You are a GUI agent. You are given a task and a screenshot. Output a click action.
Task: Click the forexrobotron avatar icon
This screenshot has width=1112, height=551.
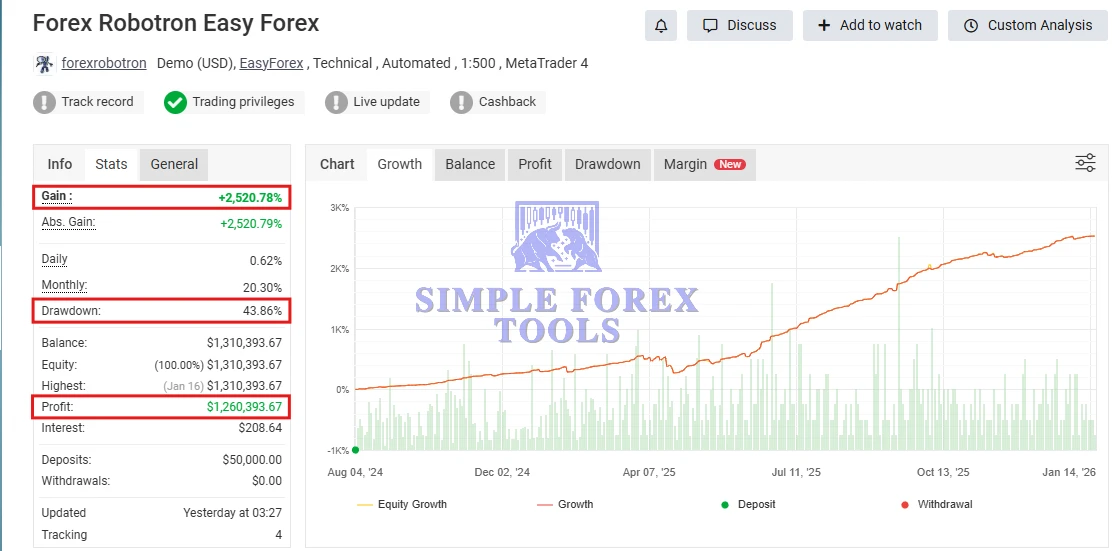point(44,64)
